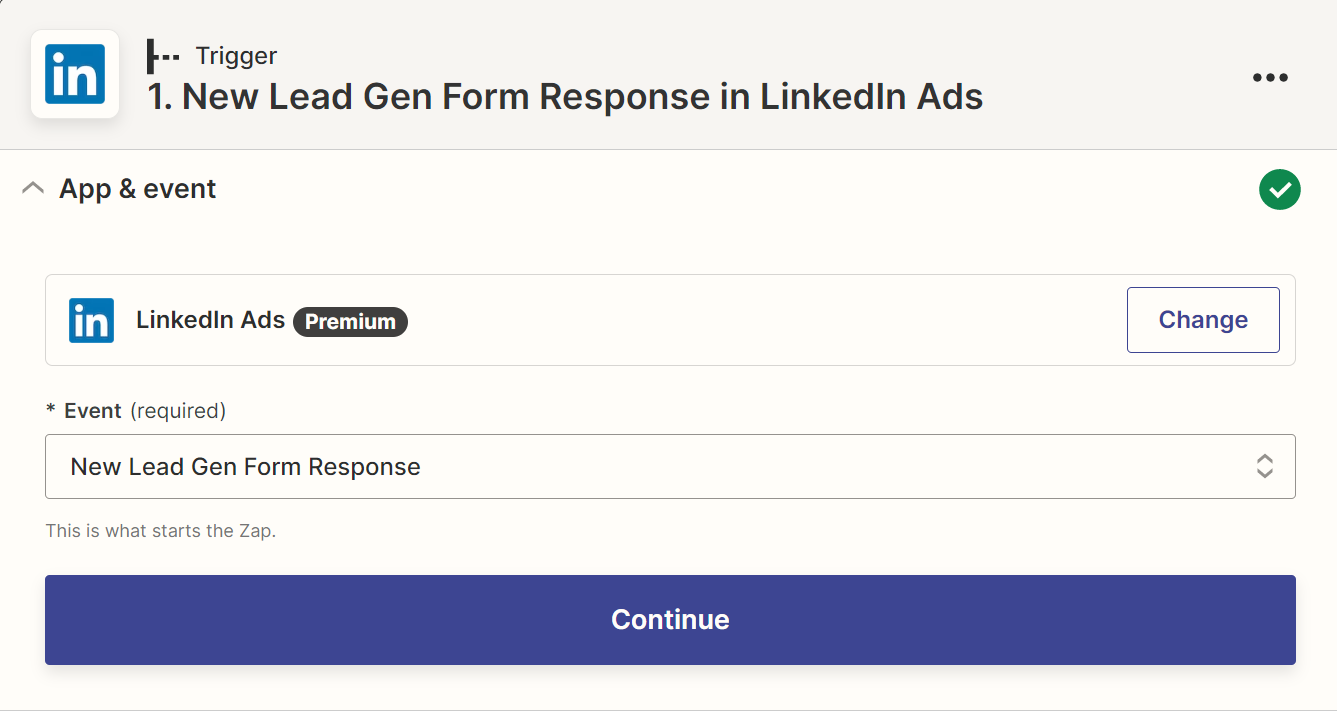Select the LinkedIn Ads app name text
Viewport: 1337px width, 711px height.
click(209, 320)
